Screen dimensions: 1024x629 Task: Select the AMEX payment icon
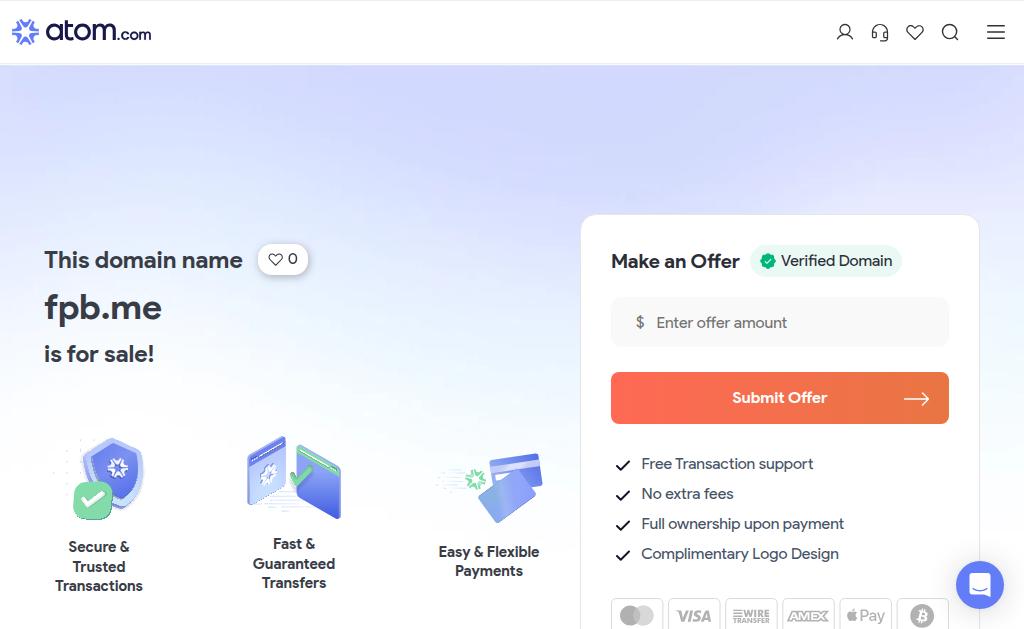[x=808, y=615]
